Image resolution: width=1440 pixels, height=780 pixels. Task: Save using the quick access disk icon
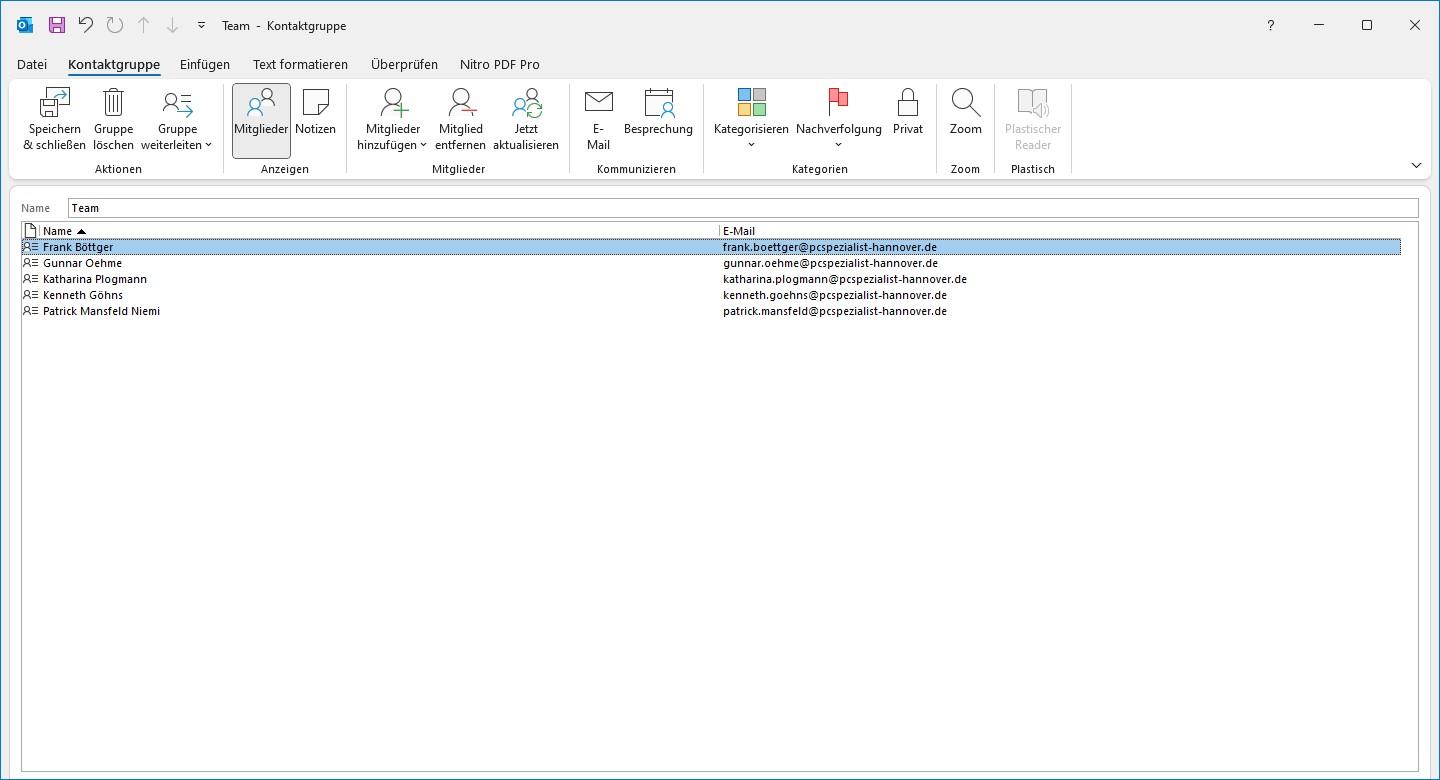(57, 25)
